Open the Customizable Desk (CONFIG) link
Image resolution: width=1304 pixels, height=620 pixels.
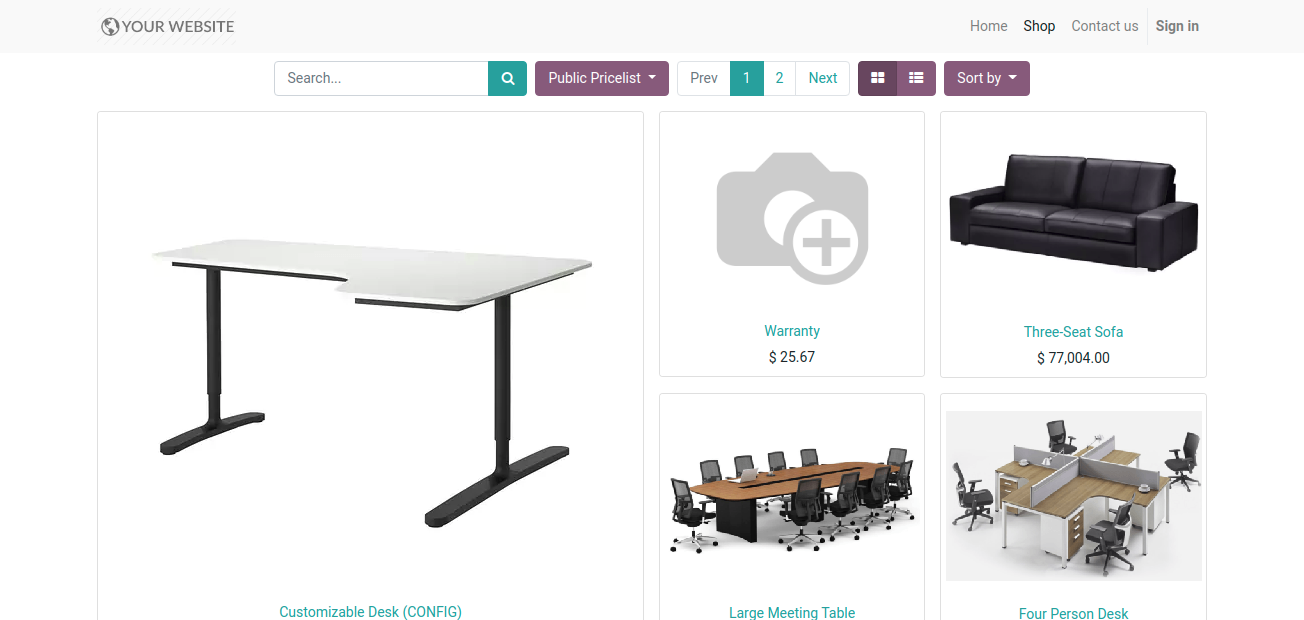pyautogui.click(x=370, y=611)
